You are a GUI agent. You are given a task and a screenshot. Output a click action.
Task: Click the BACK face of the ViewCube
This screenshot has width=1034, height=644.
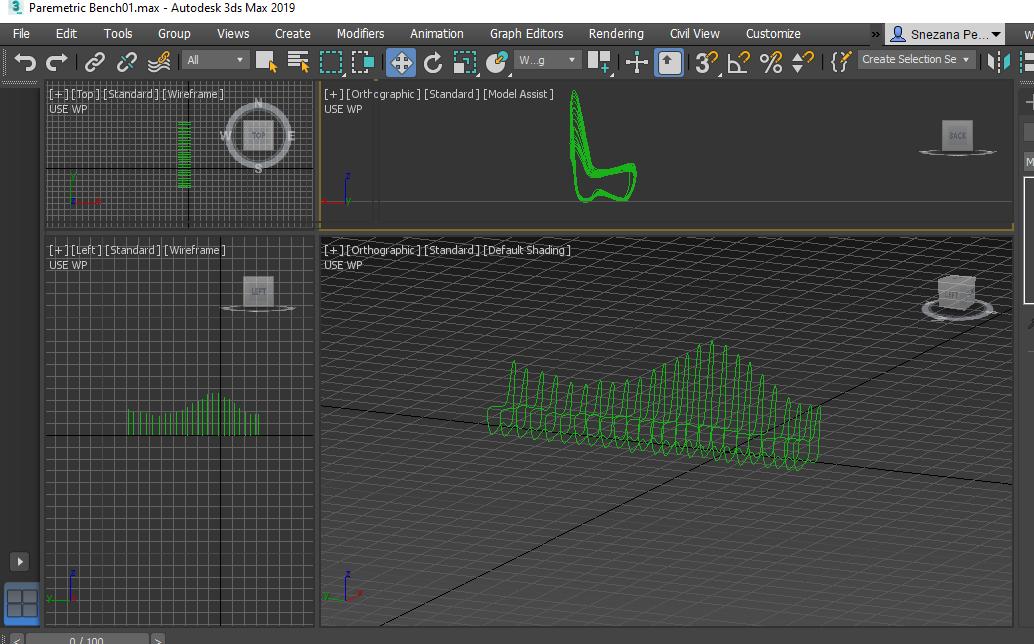click(x=957, y=136)
